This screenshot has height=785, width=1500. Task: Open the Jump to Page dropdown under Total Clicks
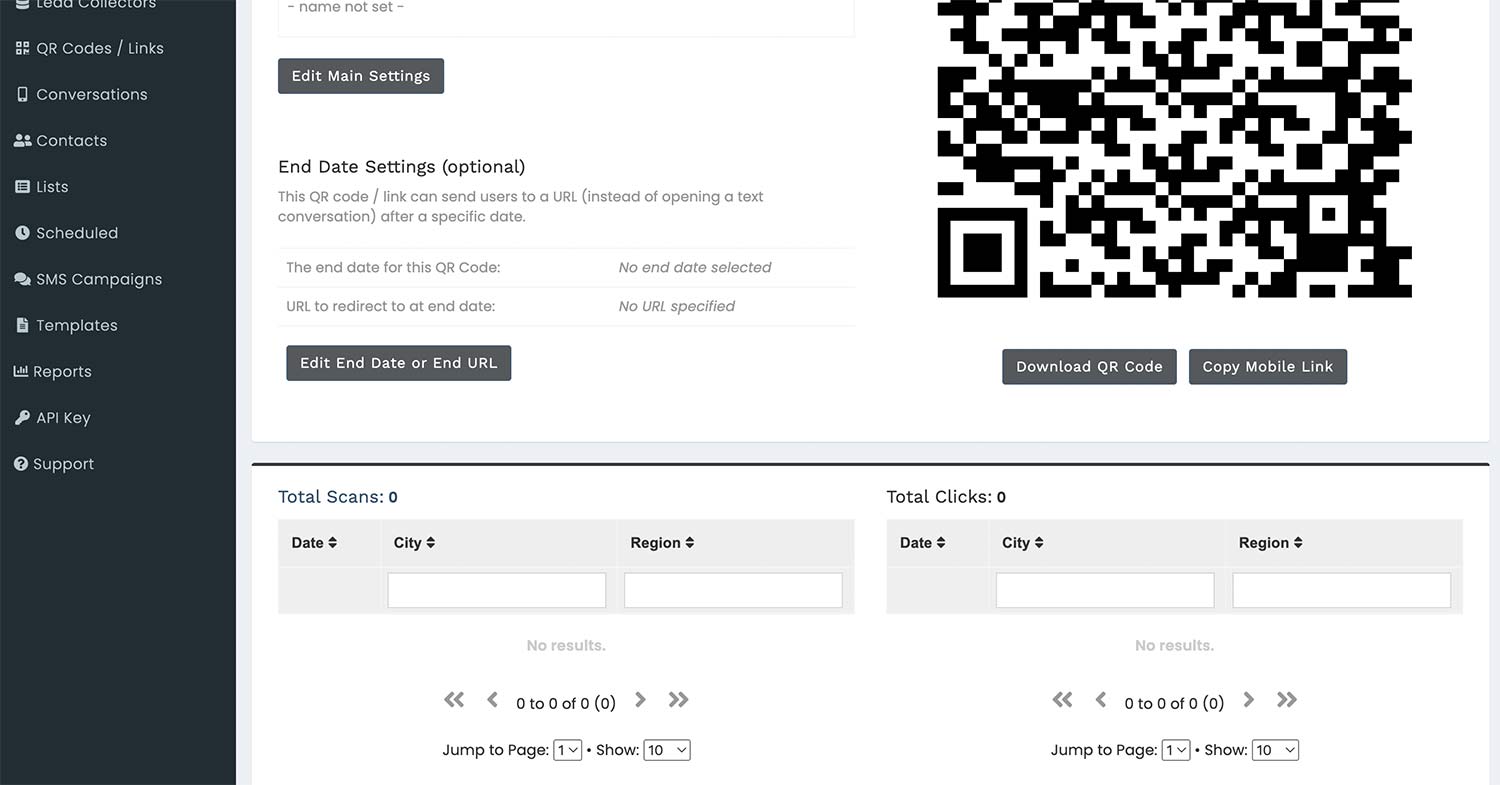[x=1176, y=749]
